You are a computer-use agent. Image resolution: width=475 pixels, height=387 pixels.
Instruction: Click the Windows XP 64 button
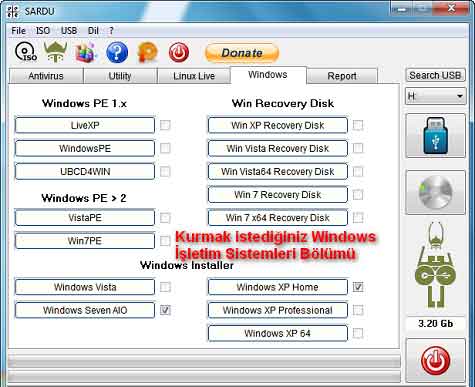pyautogui.click(x=278, y=333)
